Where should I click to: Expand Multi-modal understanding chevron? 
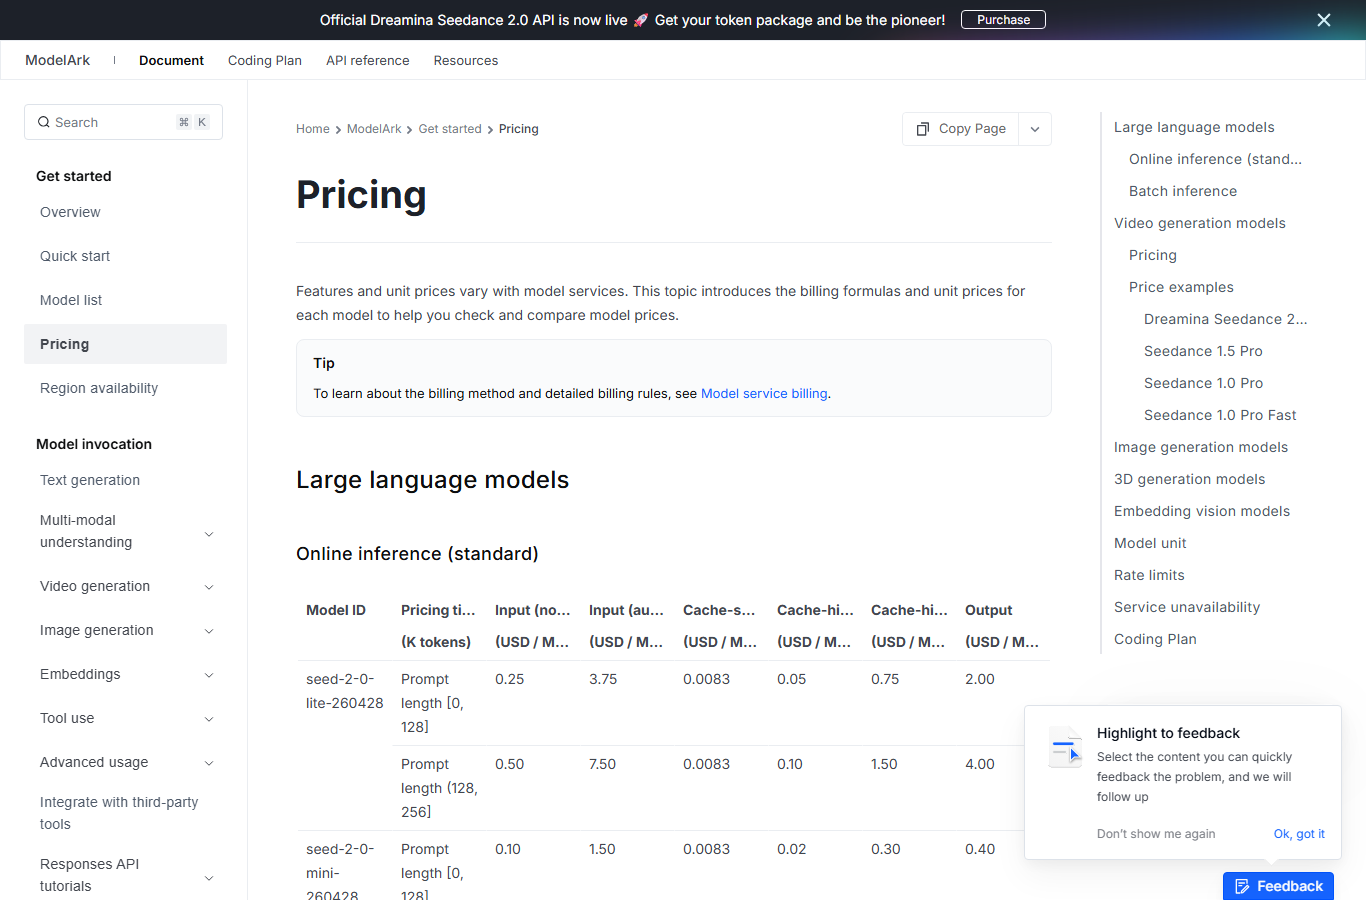coord(209,534)
